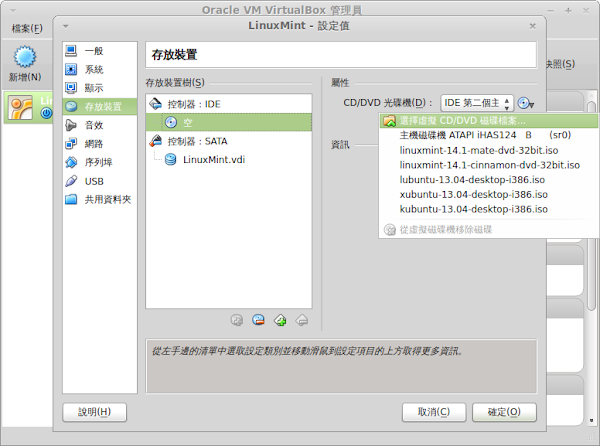600x446 pixels.
Task: Open the 系統 (System) settings category
Action: [99, 69]
